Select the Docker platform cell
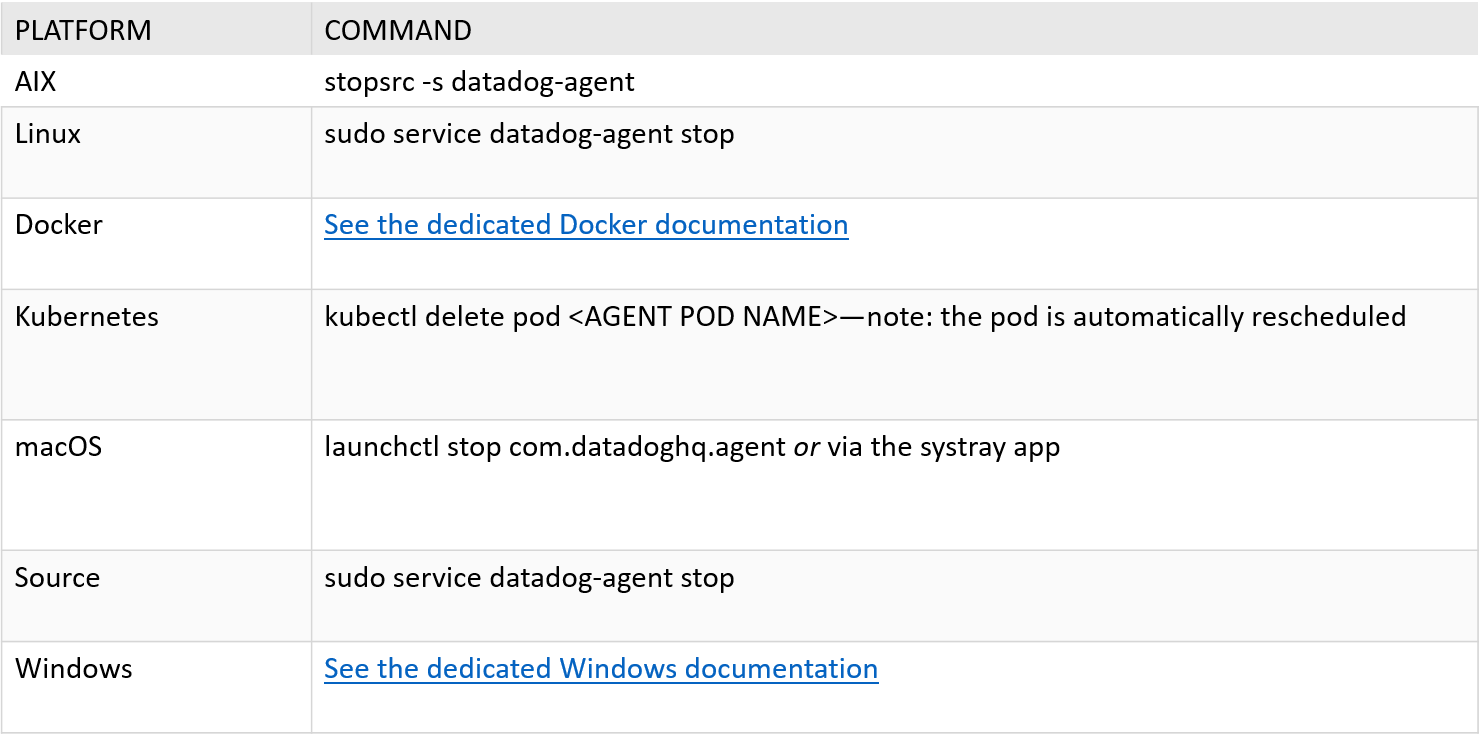 59,225
